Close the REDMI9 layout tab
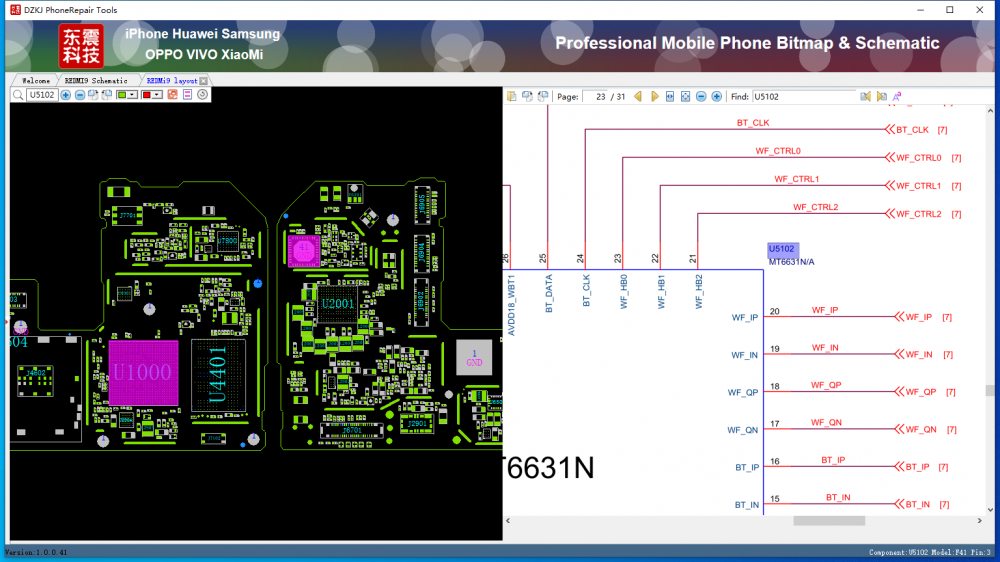Image resolution: width=1000 pixels, height=562 pixels. tap(204, 80)
